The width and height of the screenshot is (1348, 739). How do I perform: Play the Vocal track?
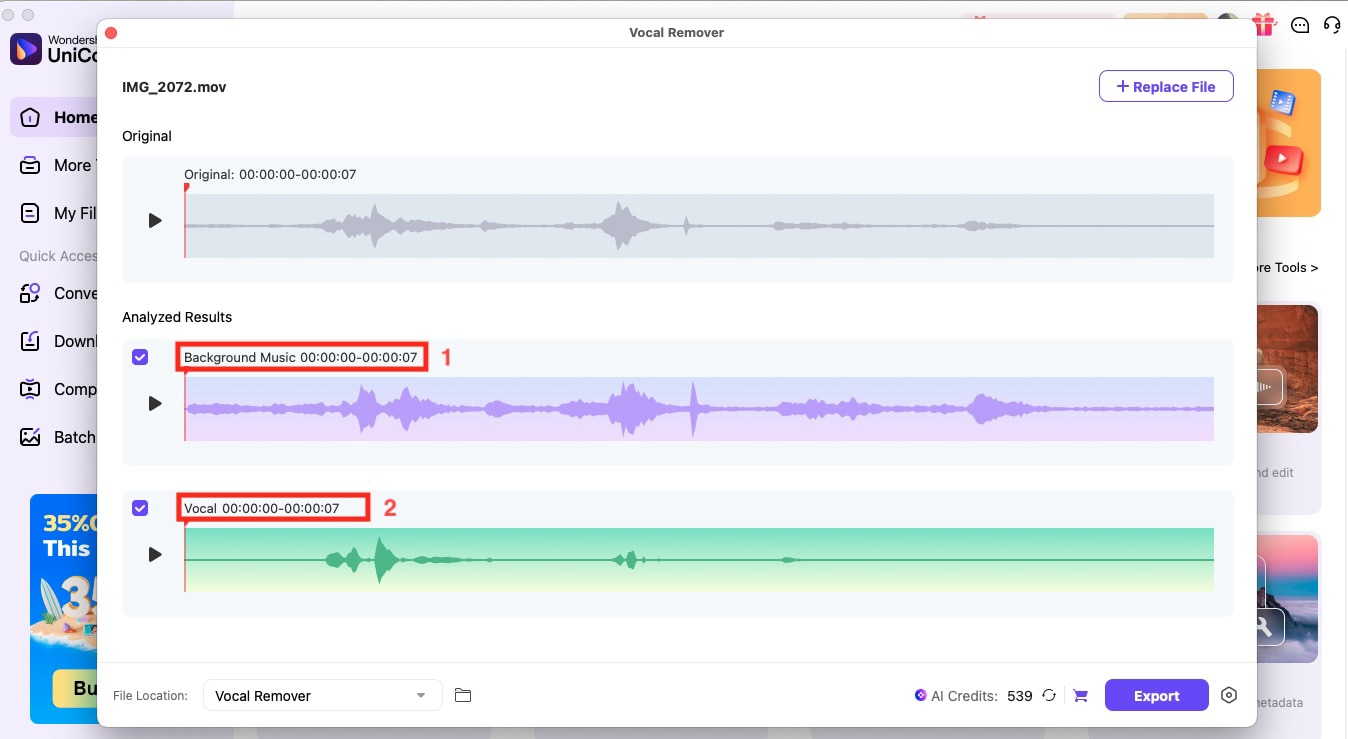point(155,554)
